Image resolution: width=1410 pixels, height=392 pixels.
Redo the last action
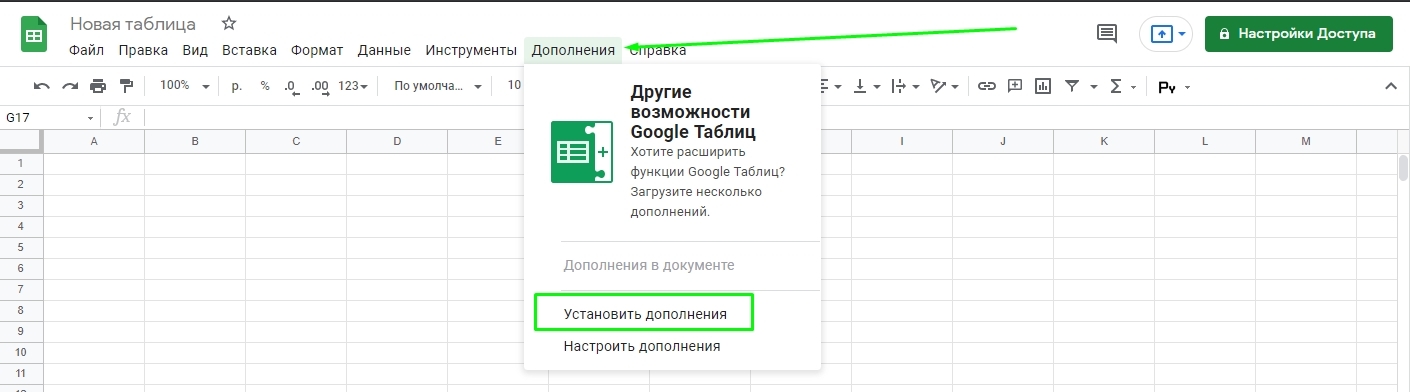pos(70,87)
